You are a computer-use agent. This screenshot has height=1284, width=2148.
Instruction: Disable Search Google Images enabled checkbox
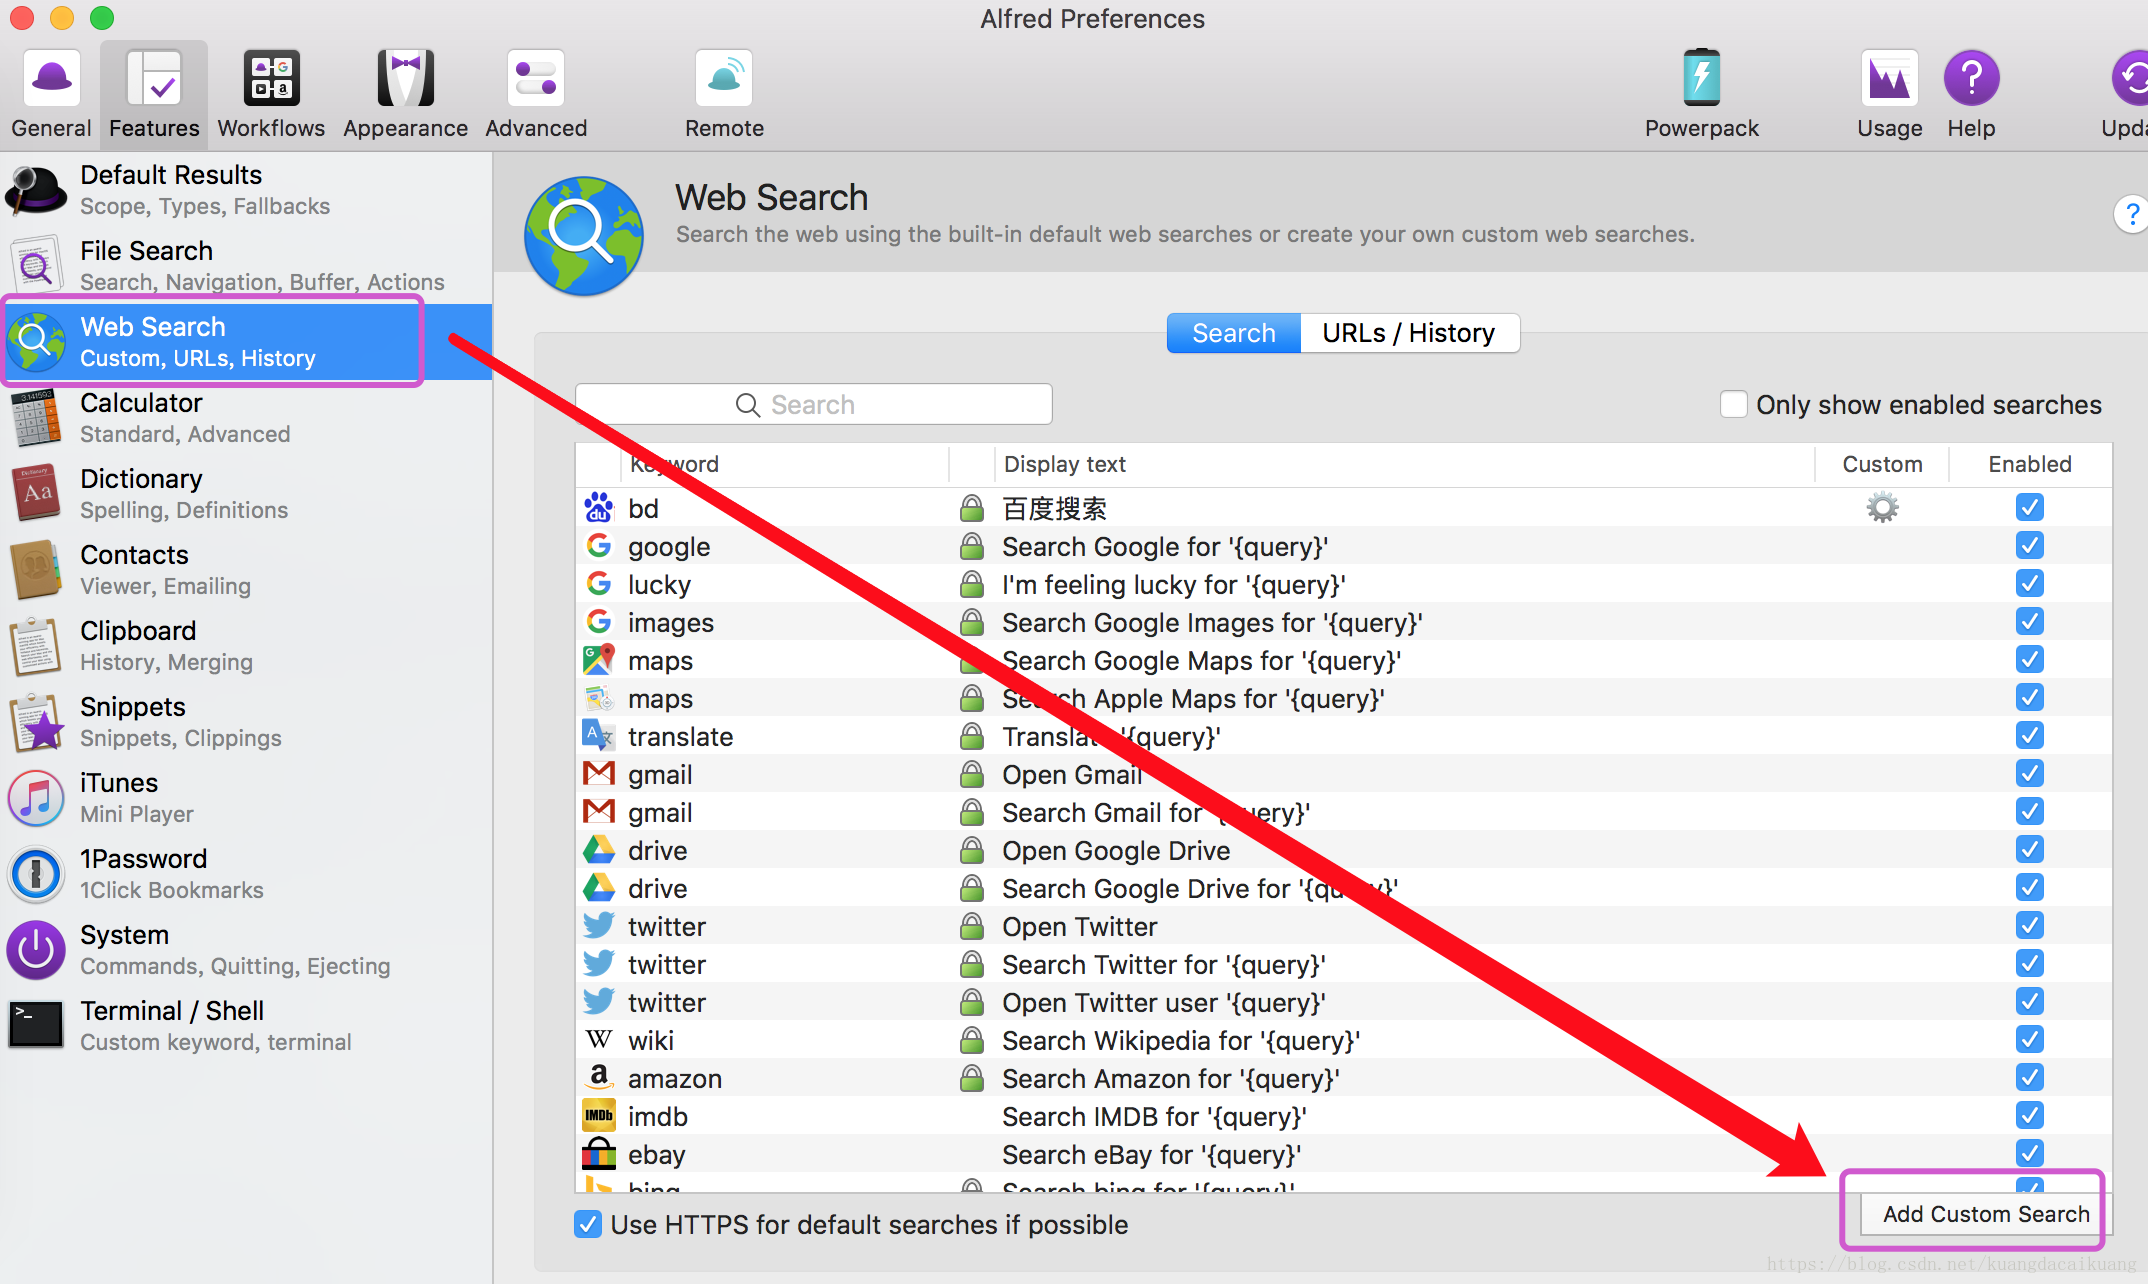click(x=2029, y=622)
